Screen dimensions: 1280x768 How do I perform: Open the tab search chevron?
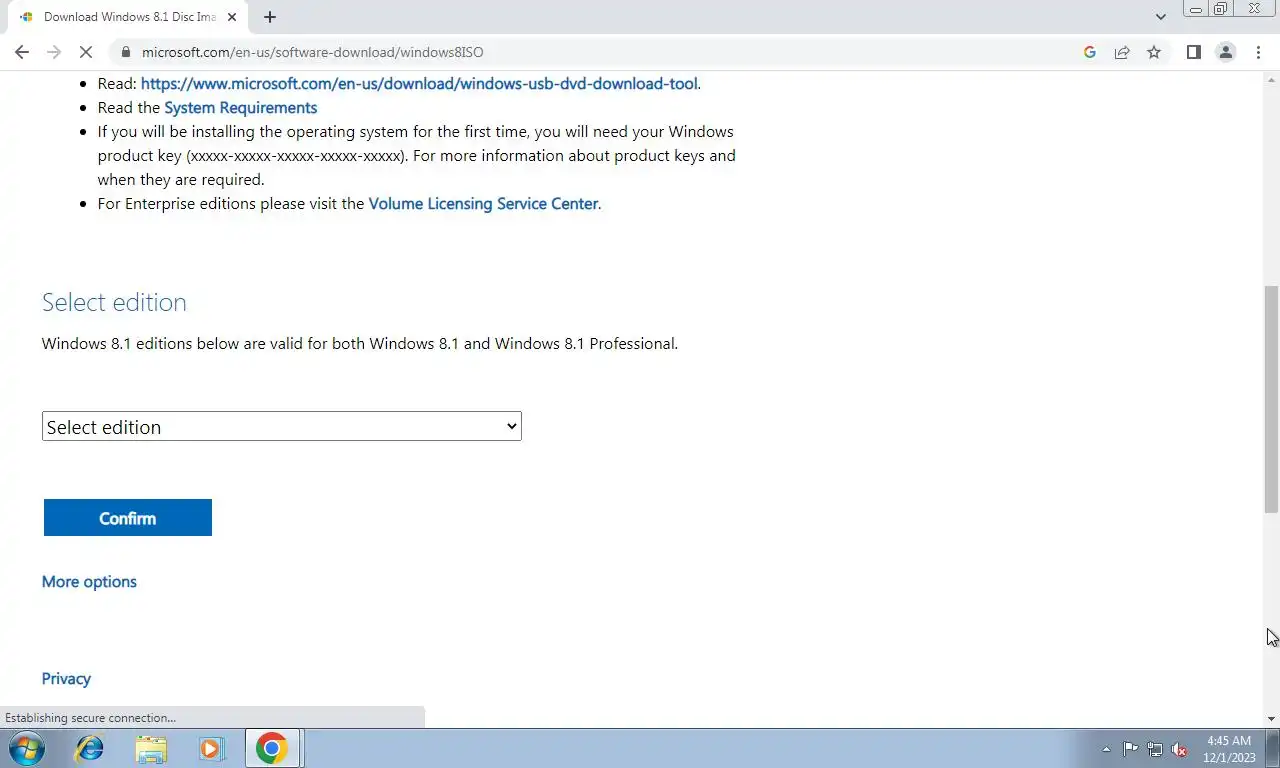[x=1160, y=17]
